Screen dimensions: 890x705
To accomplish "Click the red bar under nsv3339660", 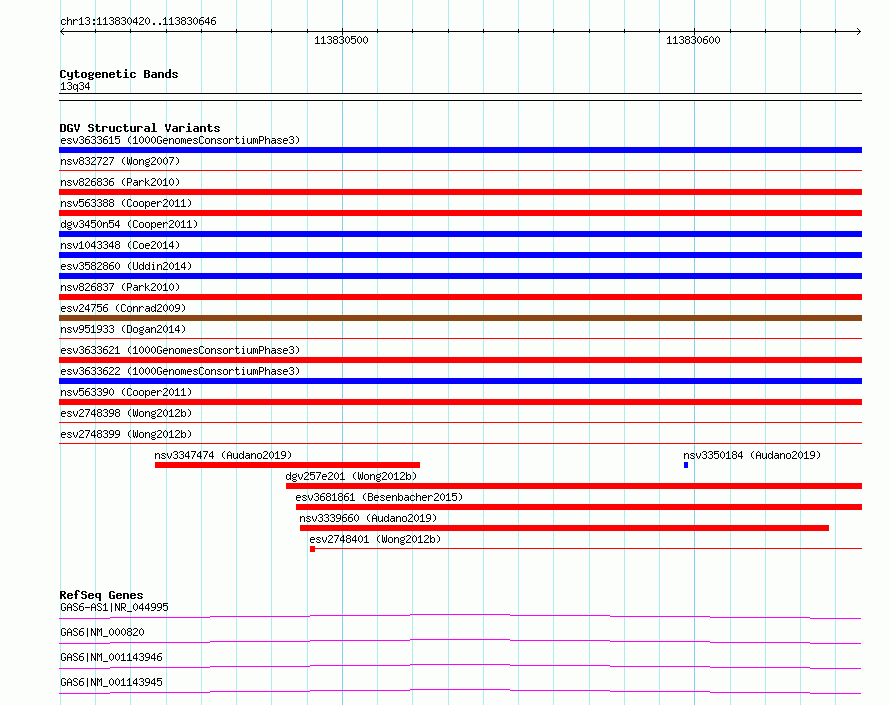I will coord(564,528).
